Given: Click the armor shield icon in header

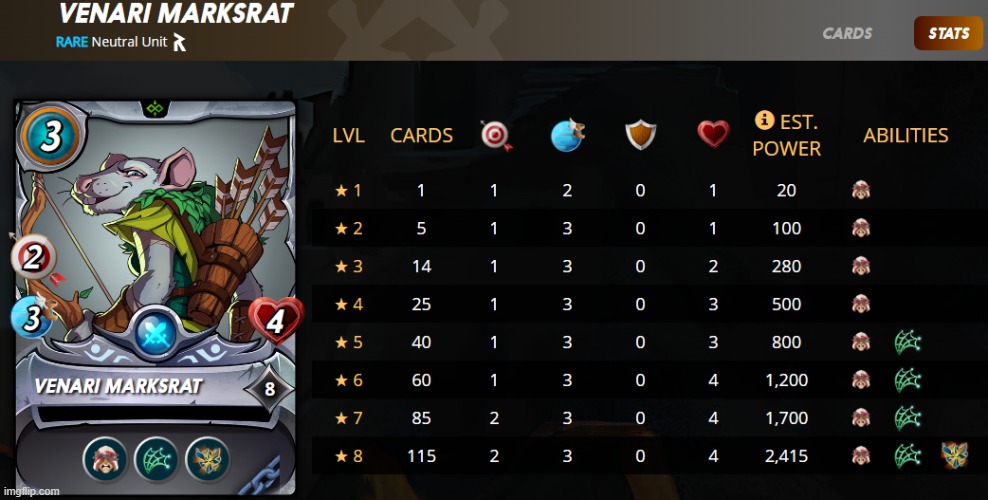Looking at the screenshot, I should pyautogui.click(x=641, y=136).
